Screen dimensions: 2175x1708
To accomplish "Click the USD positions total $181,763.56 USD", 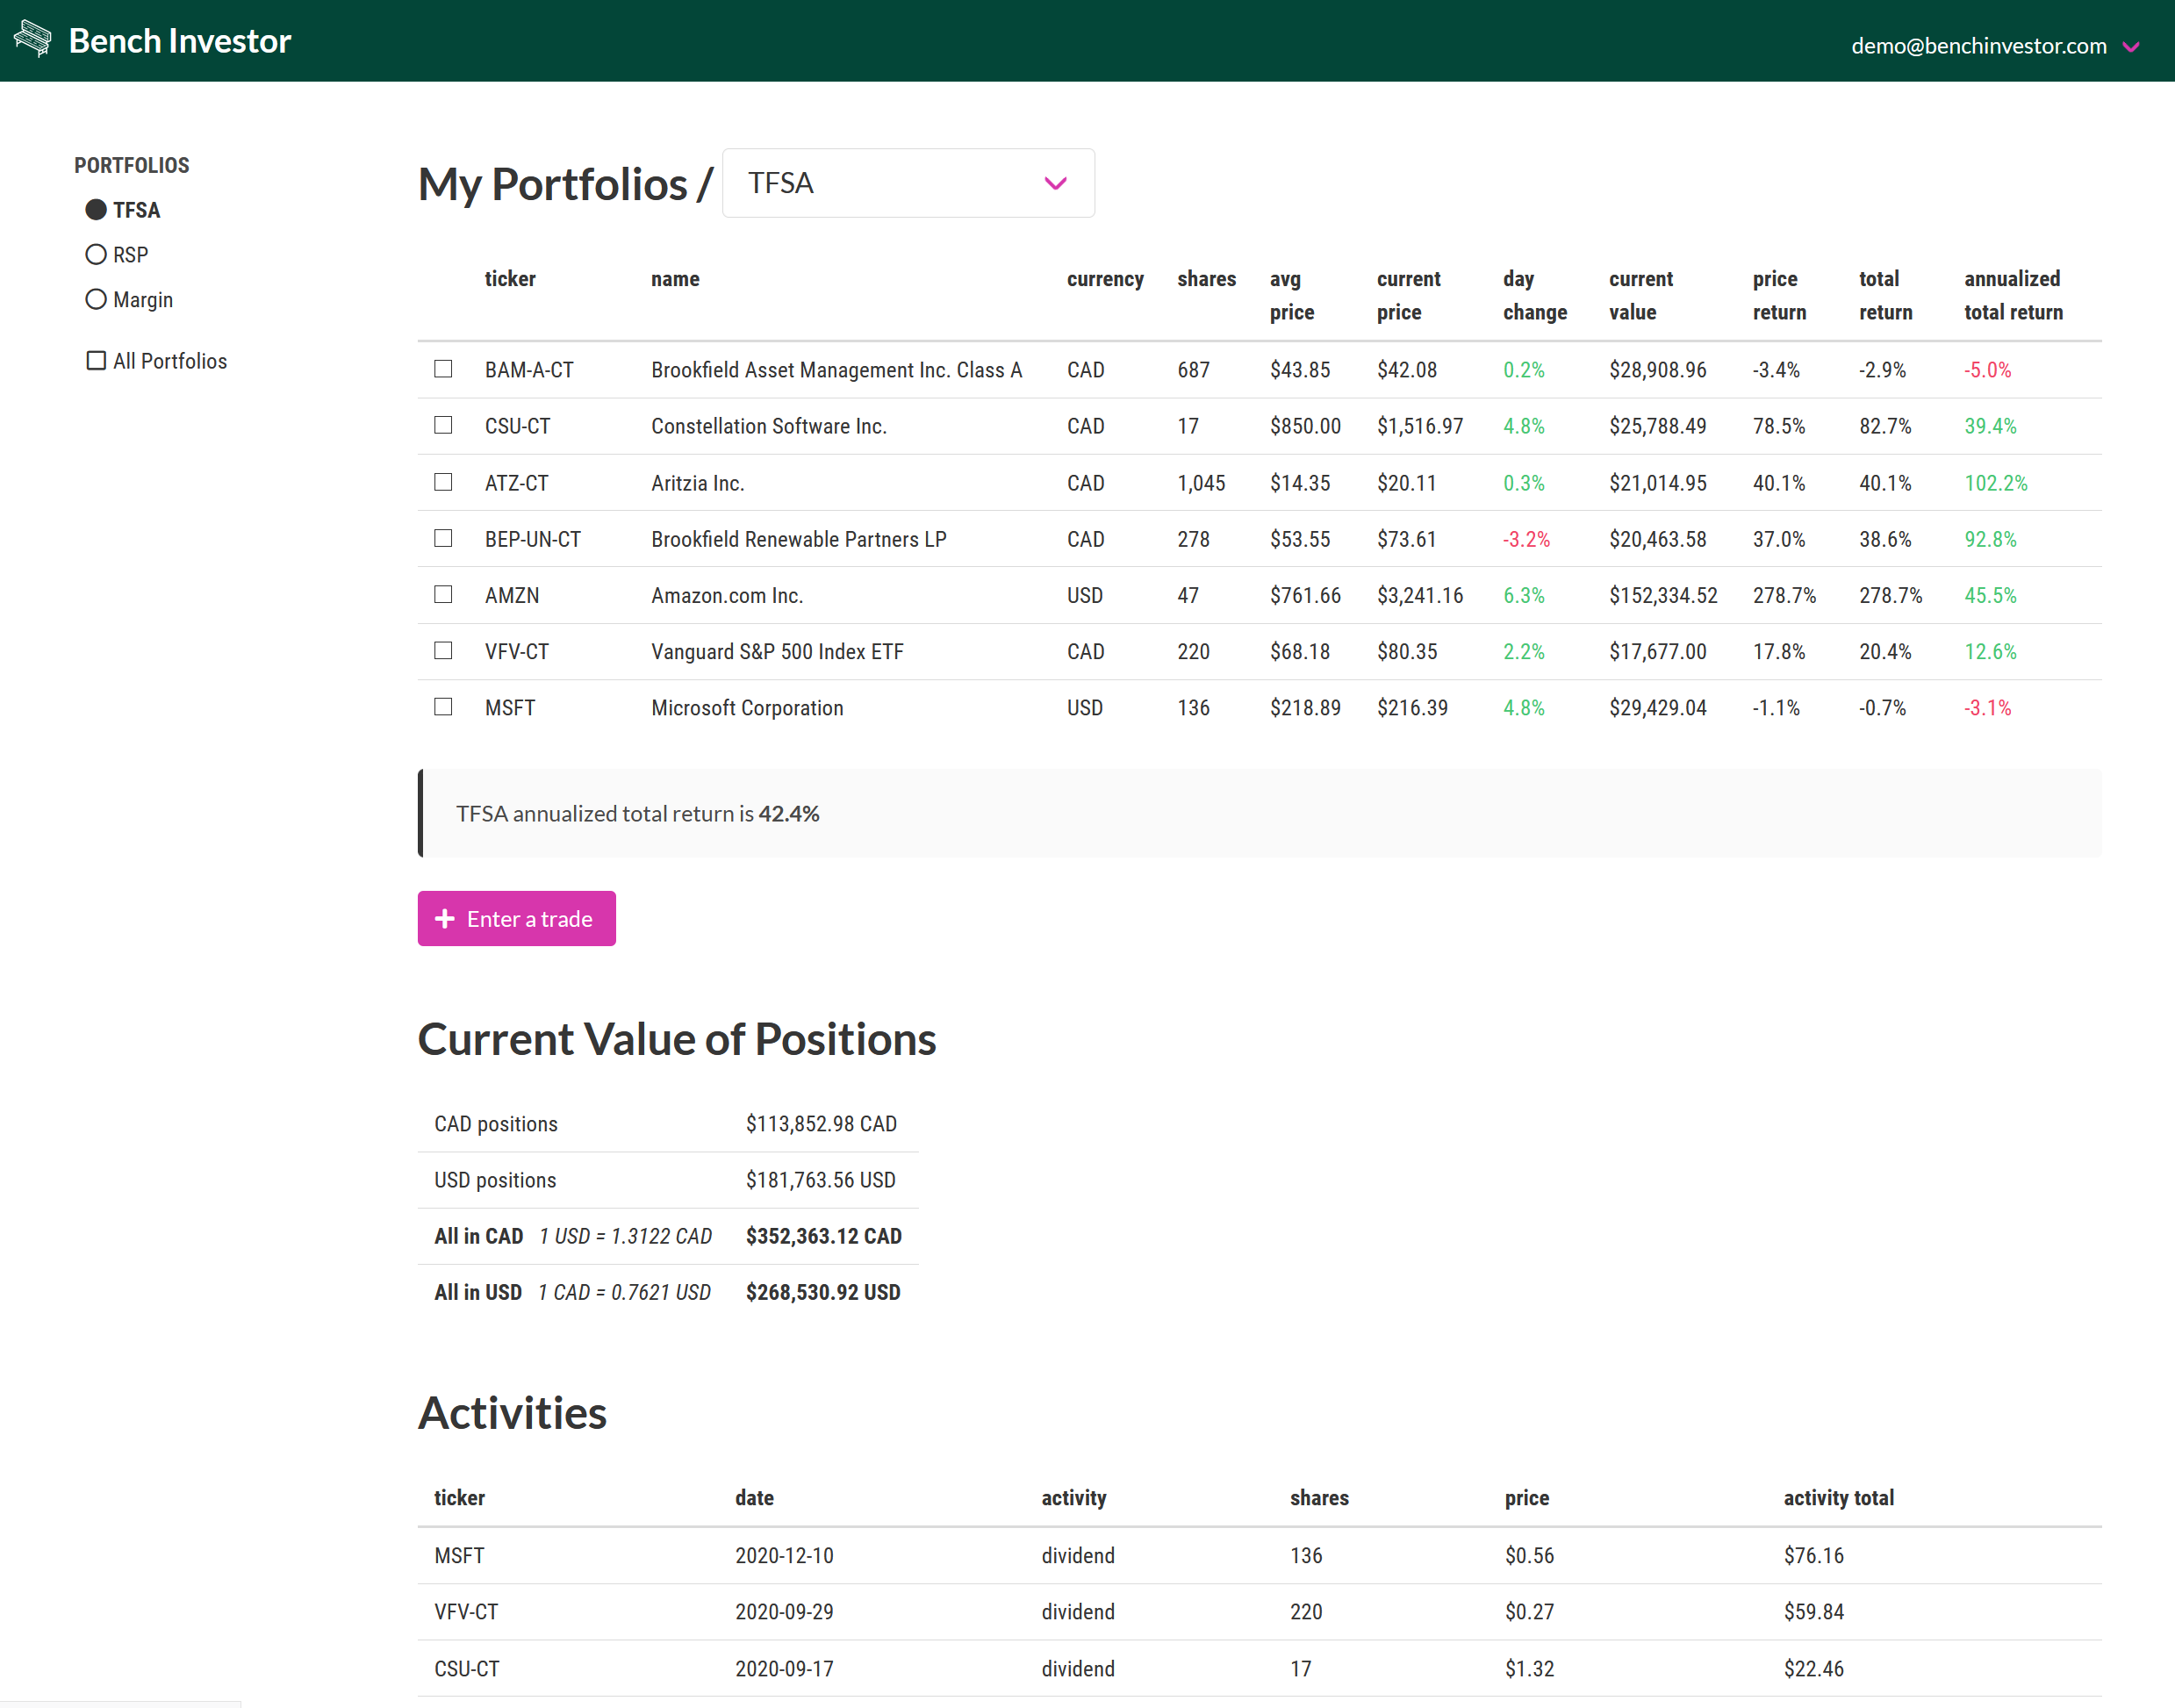I will 820,1180.
